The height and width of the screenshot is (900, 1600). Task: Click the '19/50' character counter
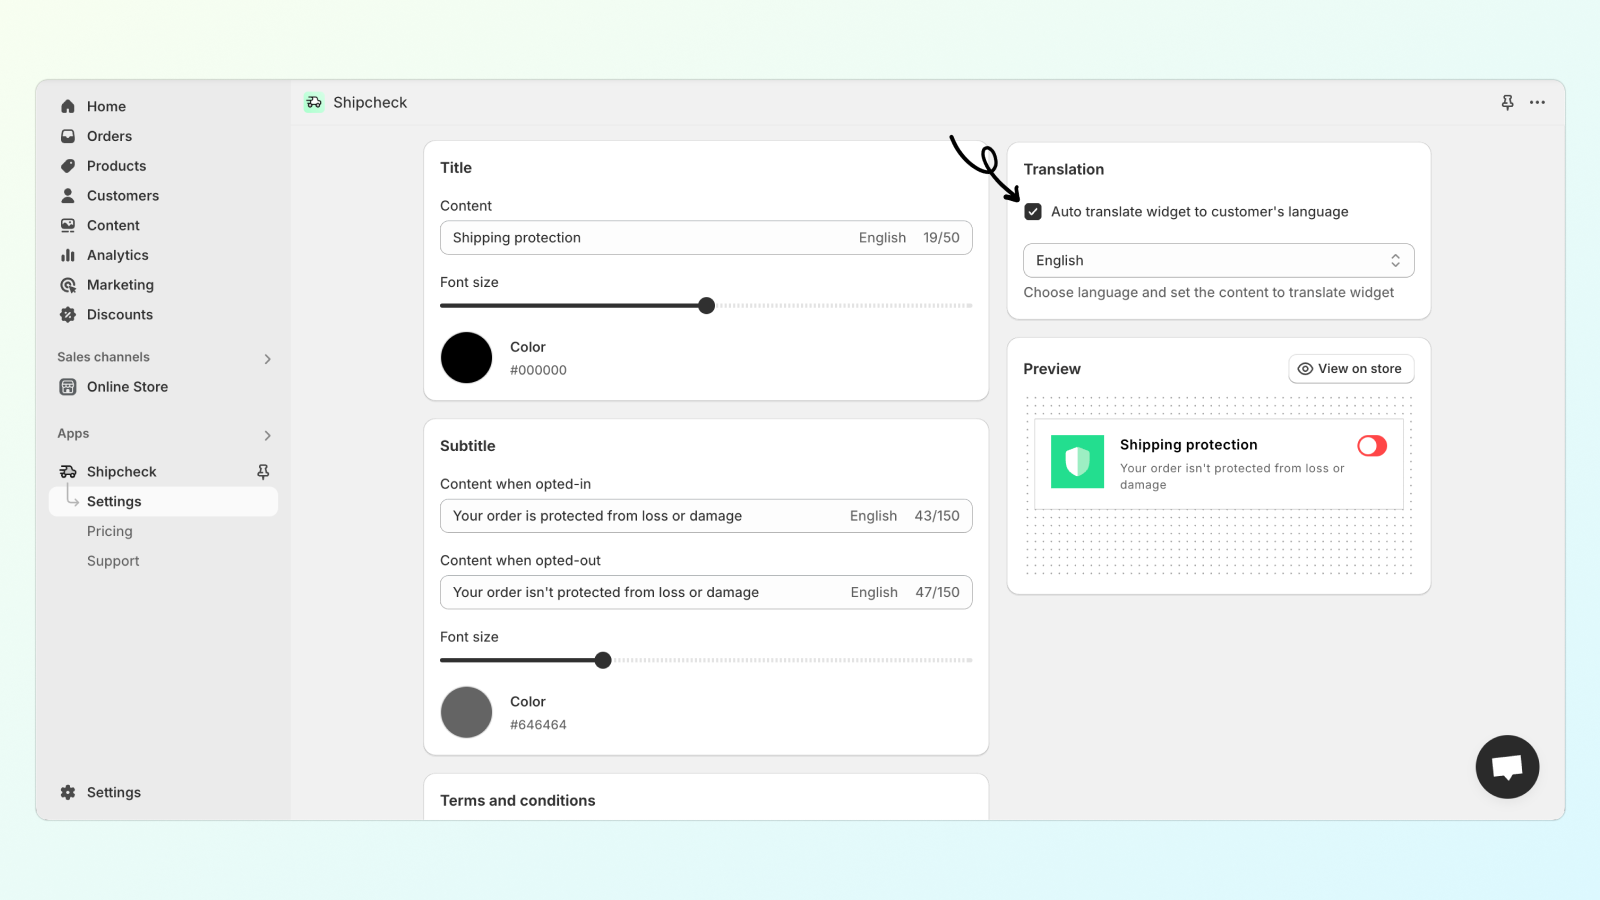(x=941, y=238)
